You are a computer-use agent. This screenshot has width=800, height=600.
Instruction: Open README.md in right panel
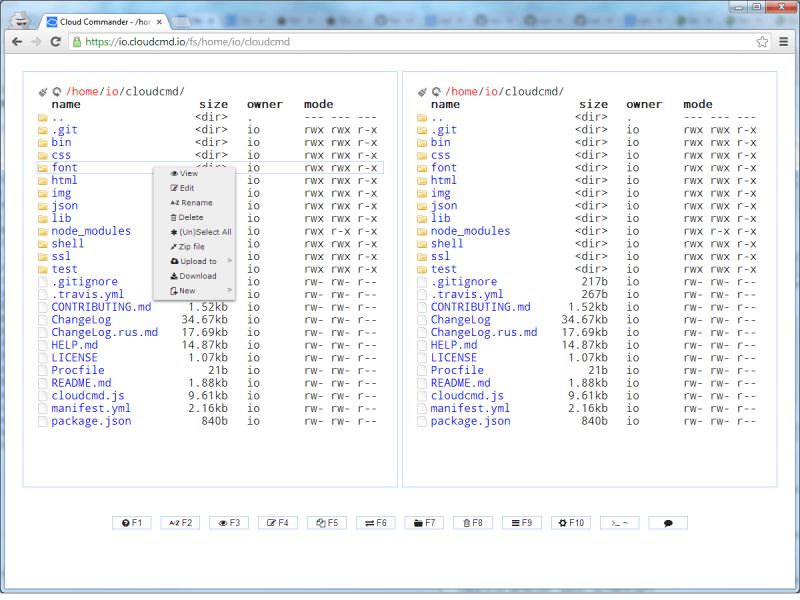coord(460,384)
